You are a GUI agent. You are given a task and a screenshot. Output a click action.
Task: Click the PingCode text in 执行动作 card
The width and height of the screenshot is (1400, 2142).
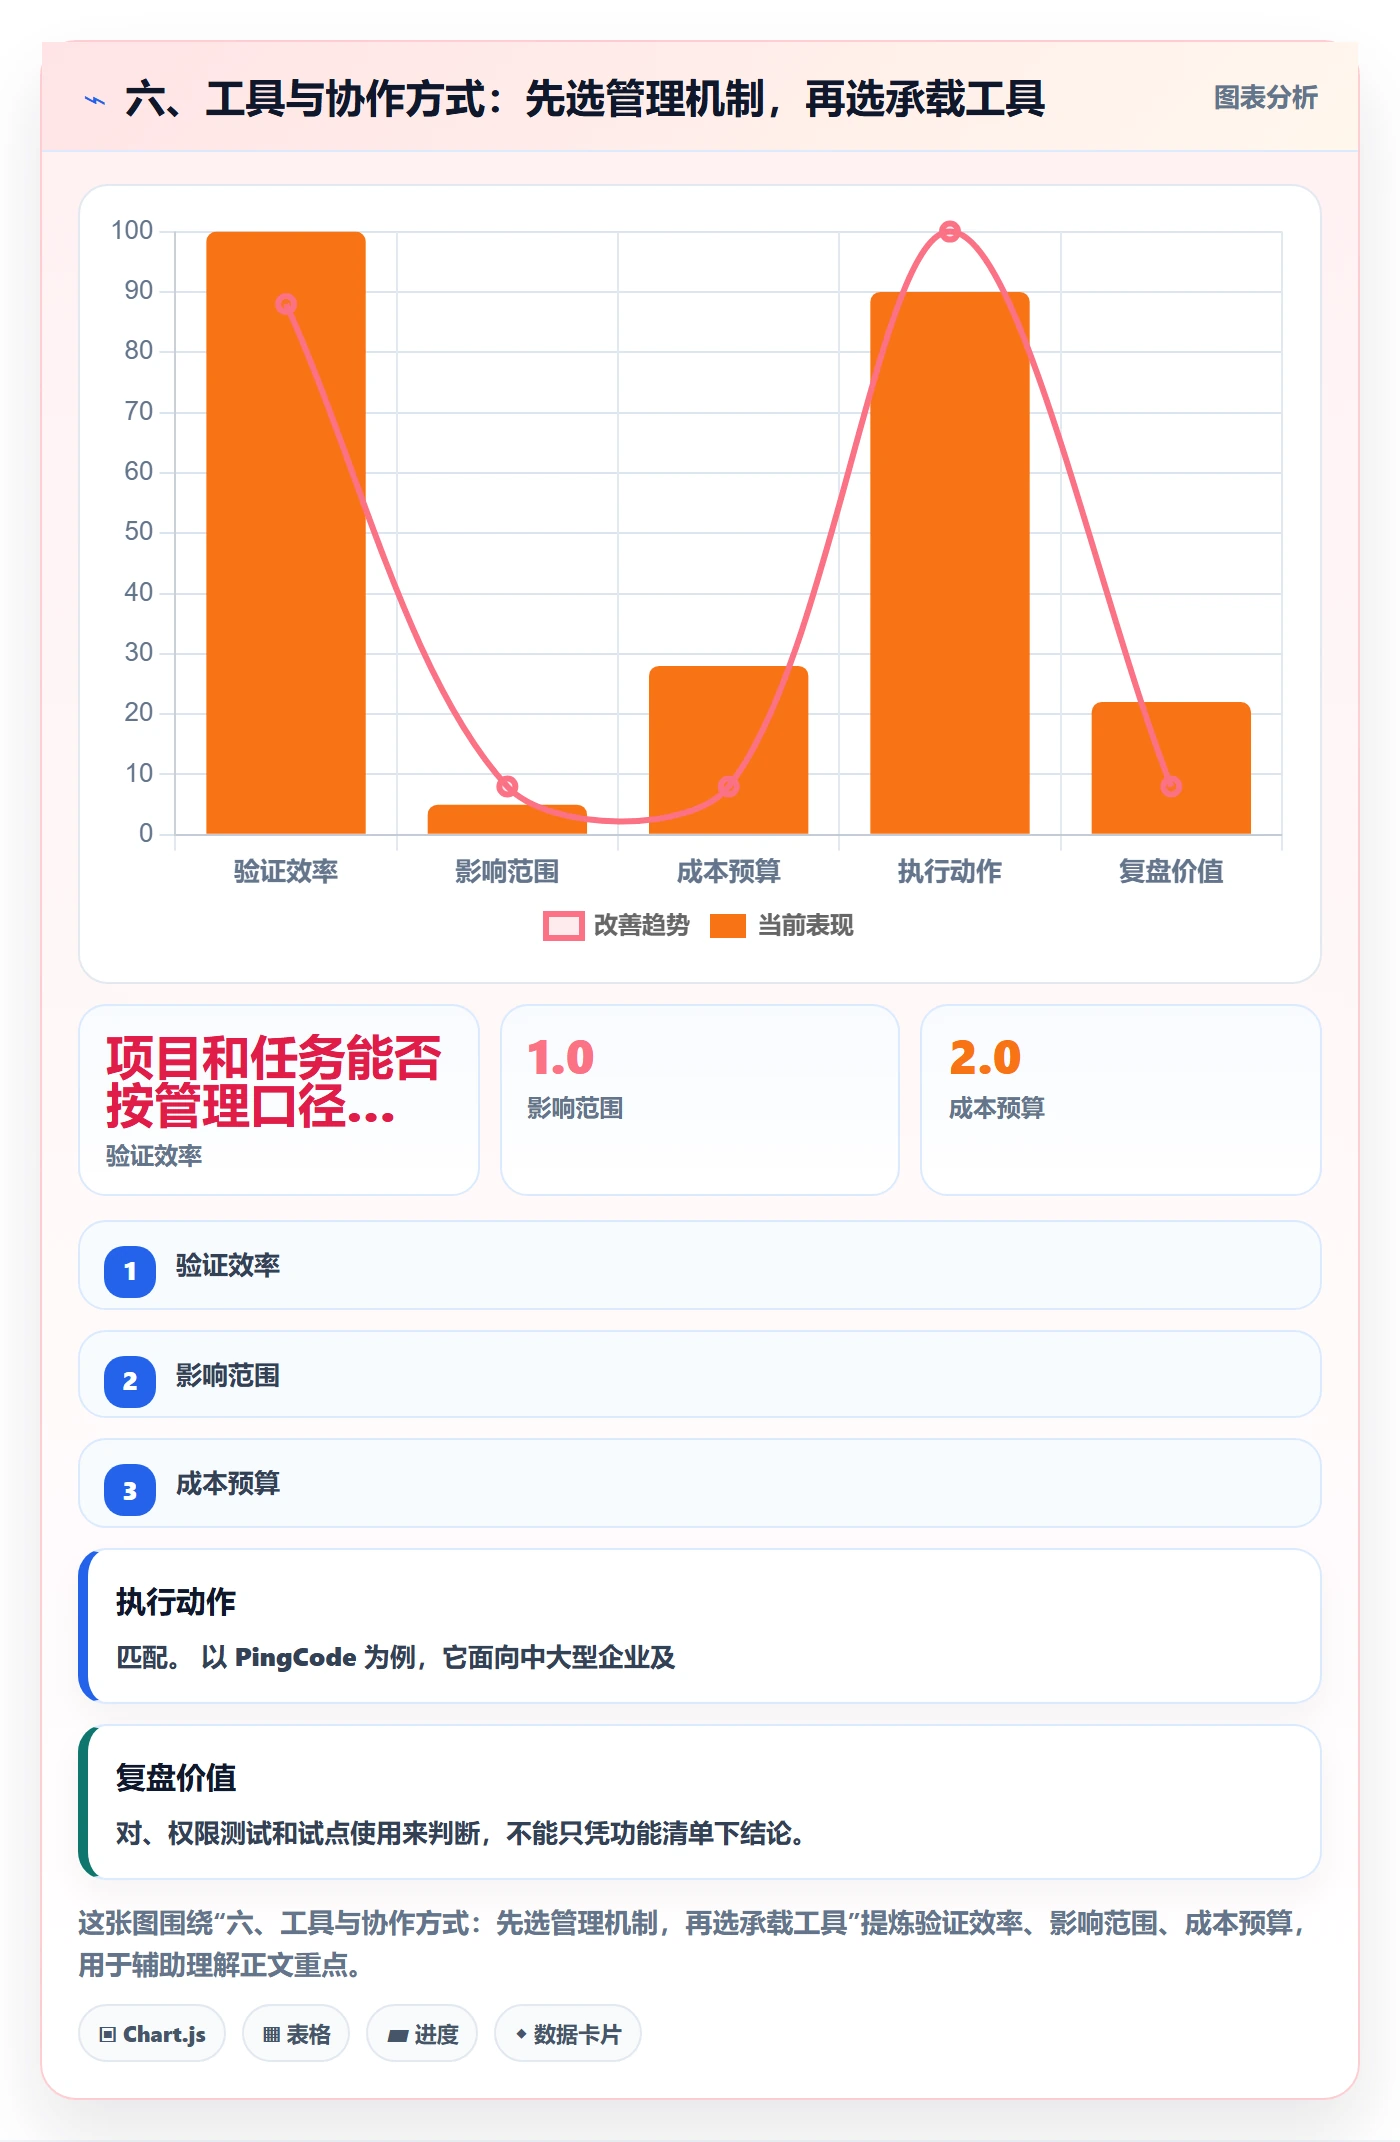click(x=295, y=1658)
